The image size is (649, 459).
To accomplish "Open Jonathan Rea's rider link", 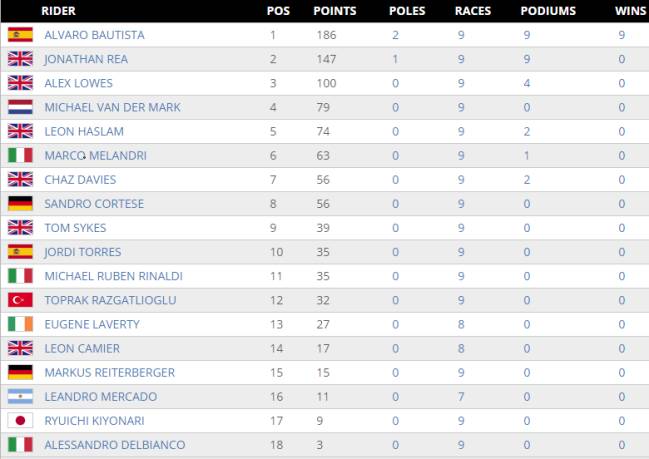I will (86, 59).
